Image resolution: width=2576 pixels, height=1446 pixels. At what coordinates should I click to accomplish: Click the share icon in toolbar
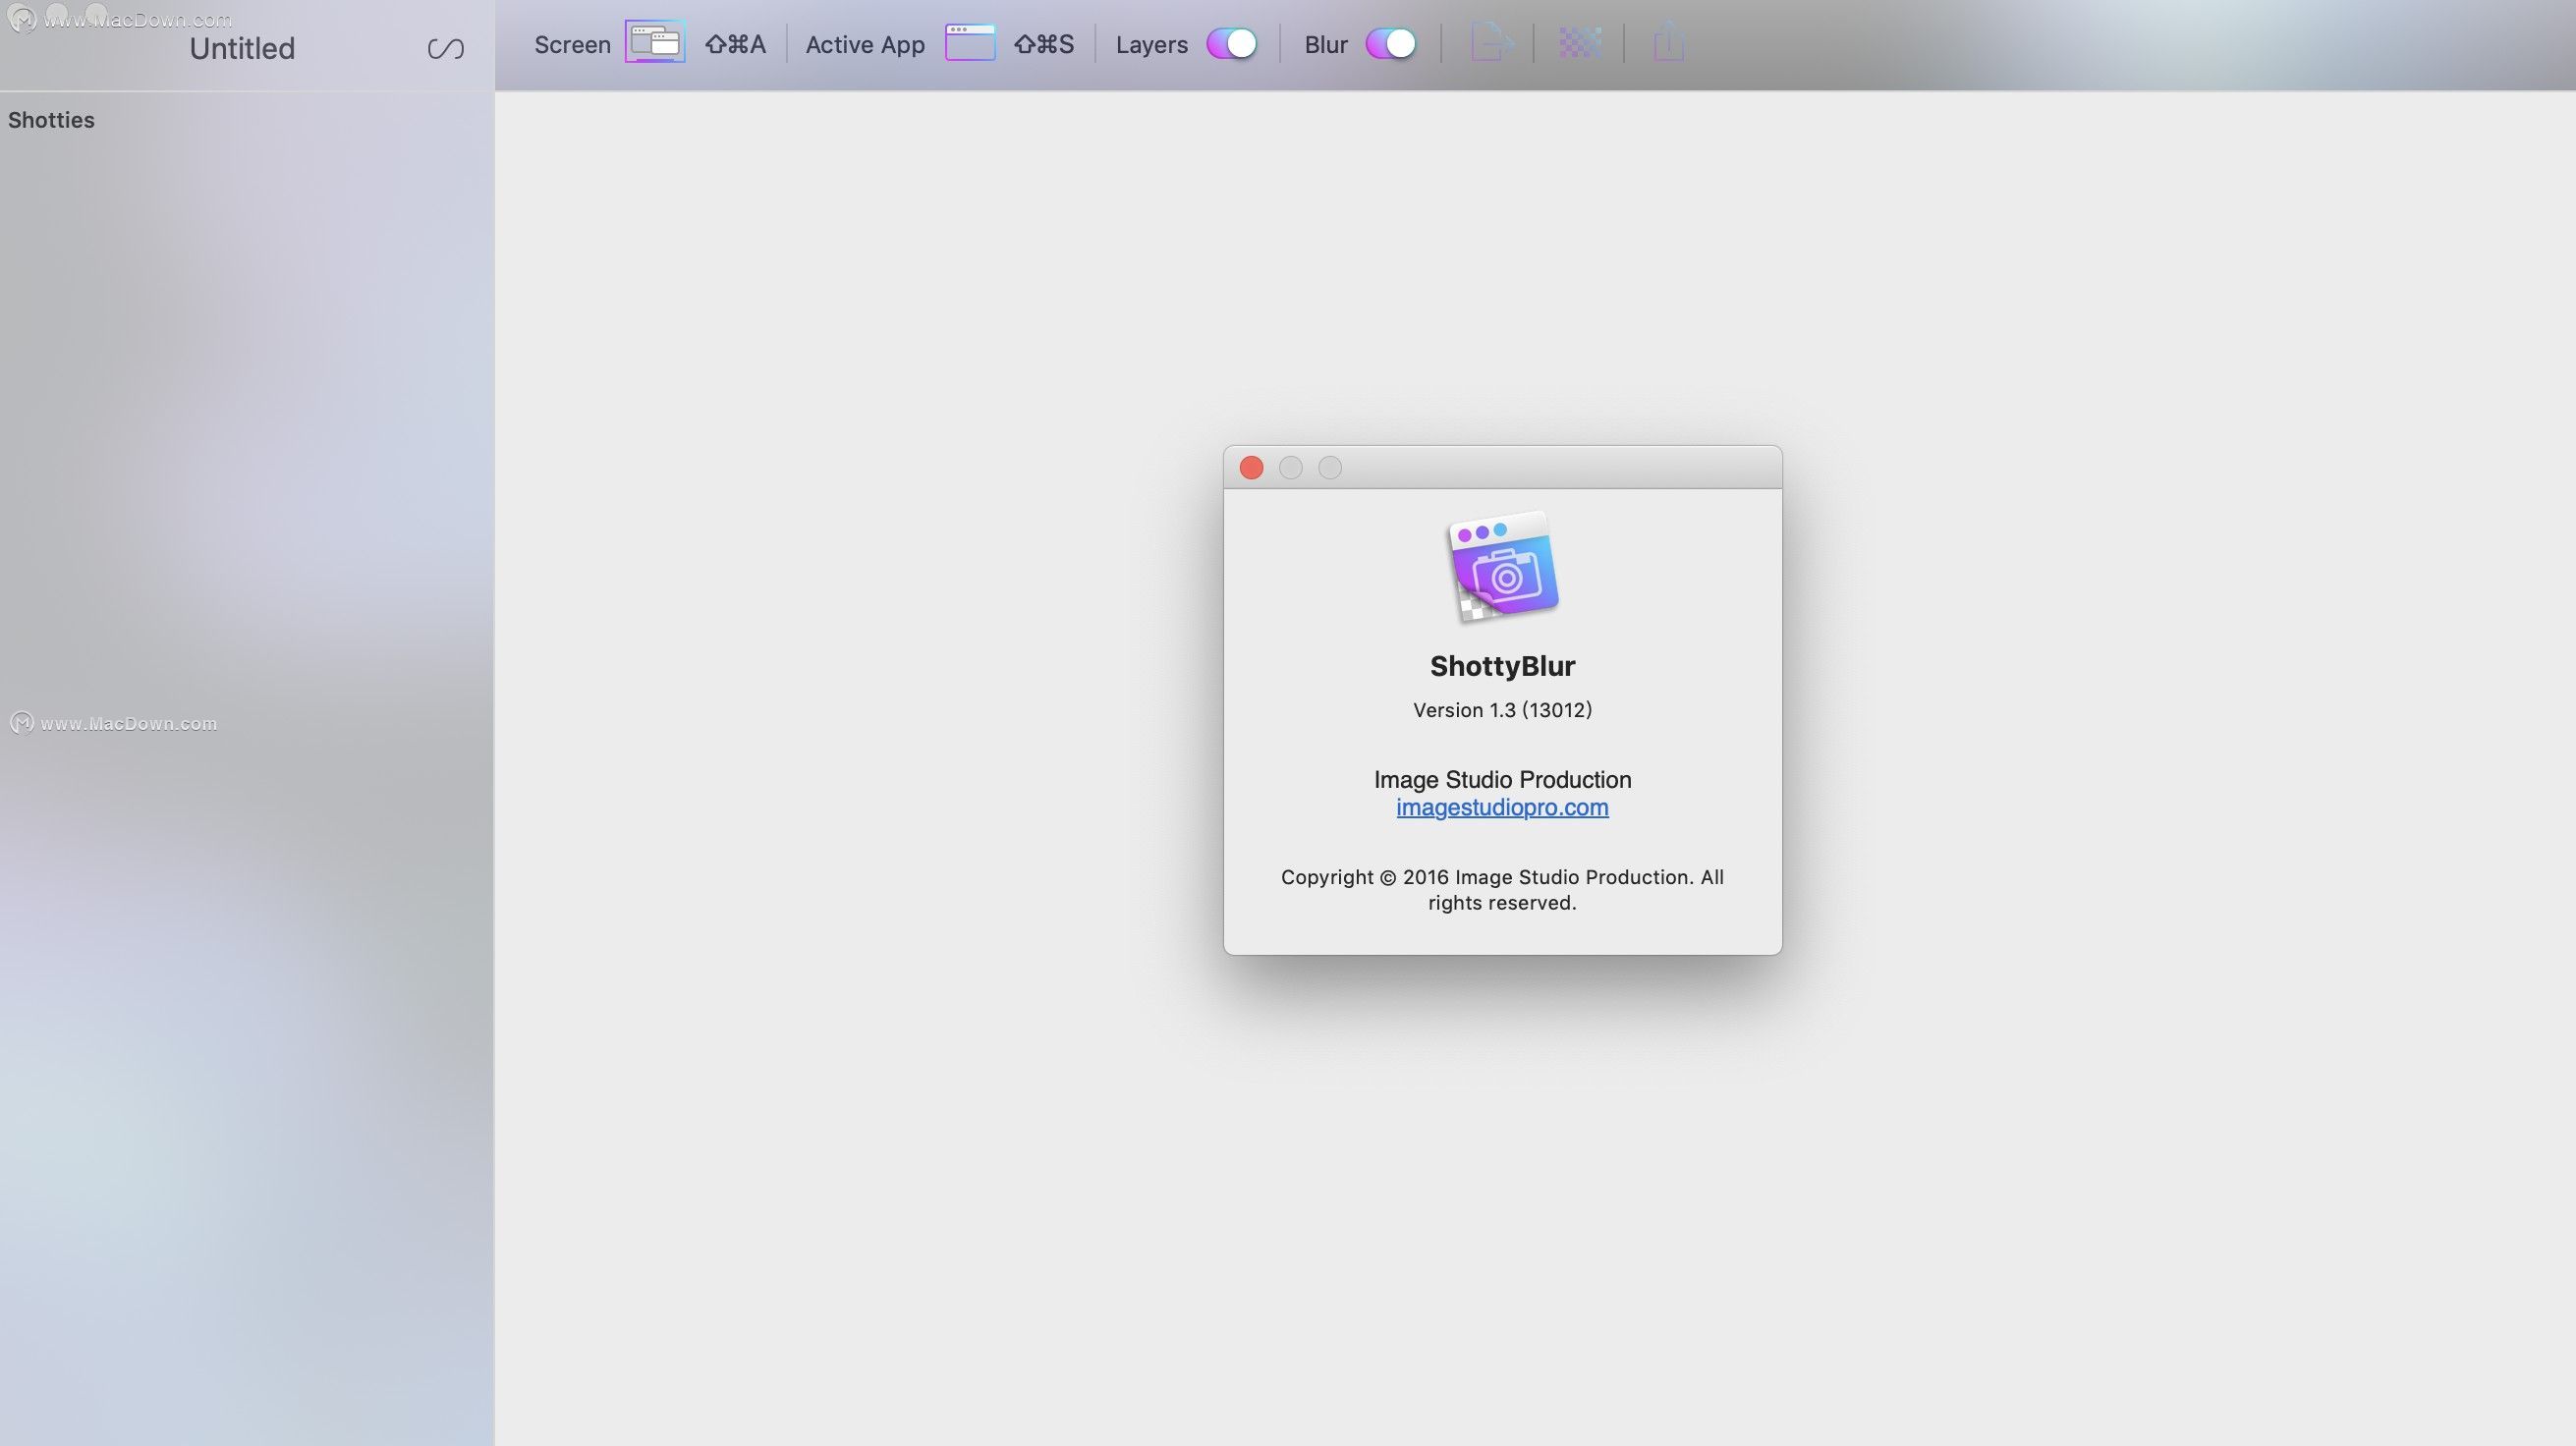[1668, 43]
